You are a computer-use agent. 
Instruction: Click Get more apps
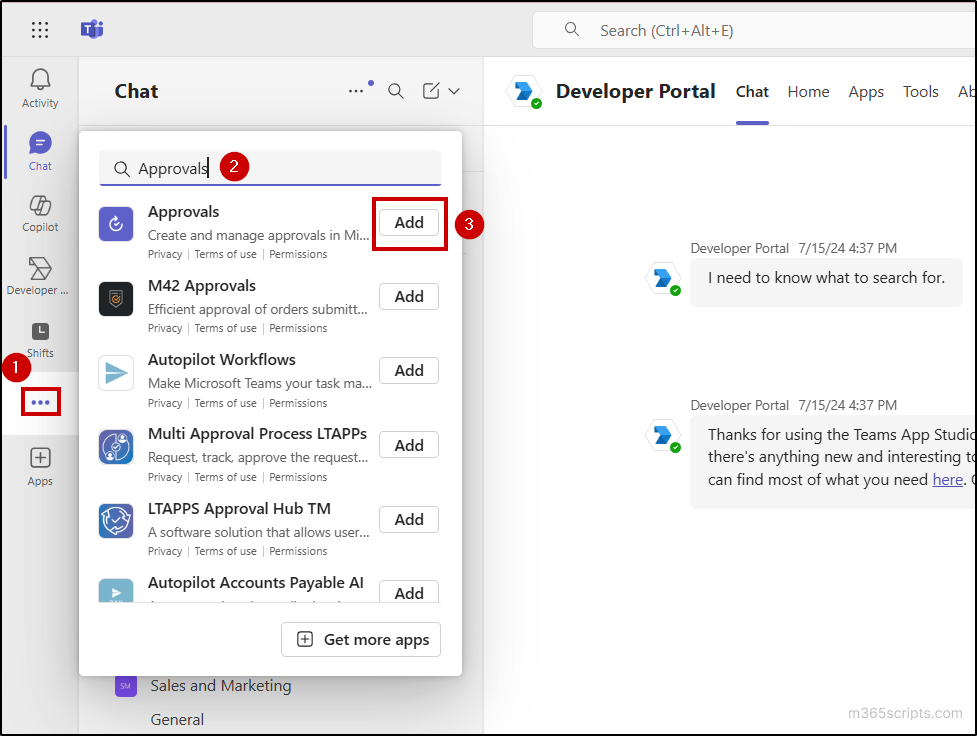[x=361, y=639]
